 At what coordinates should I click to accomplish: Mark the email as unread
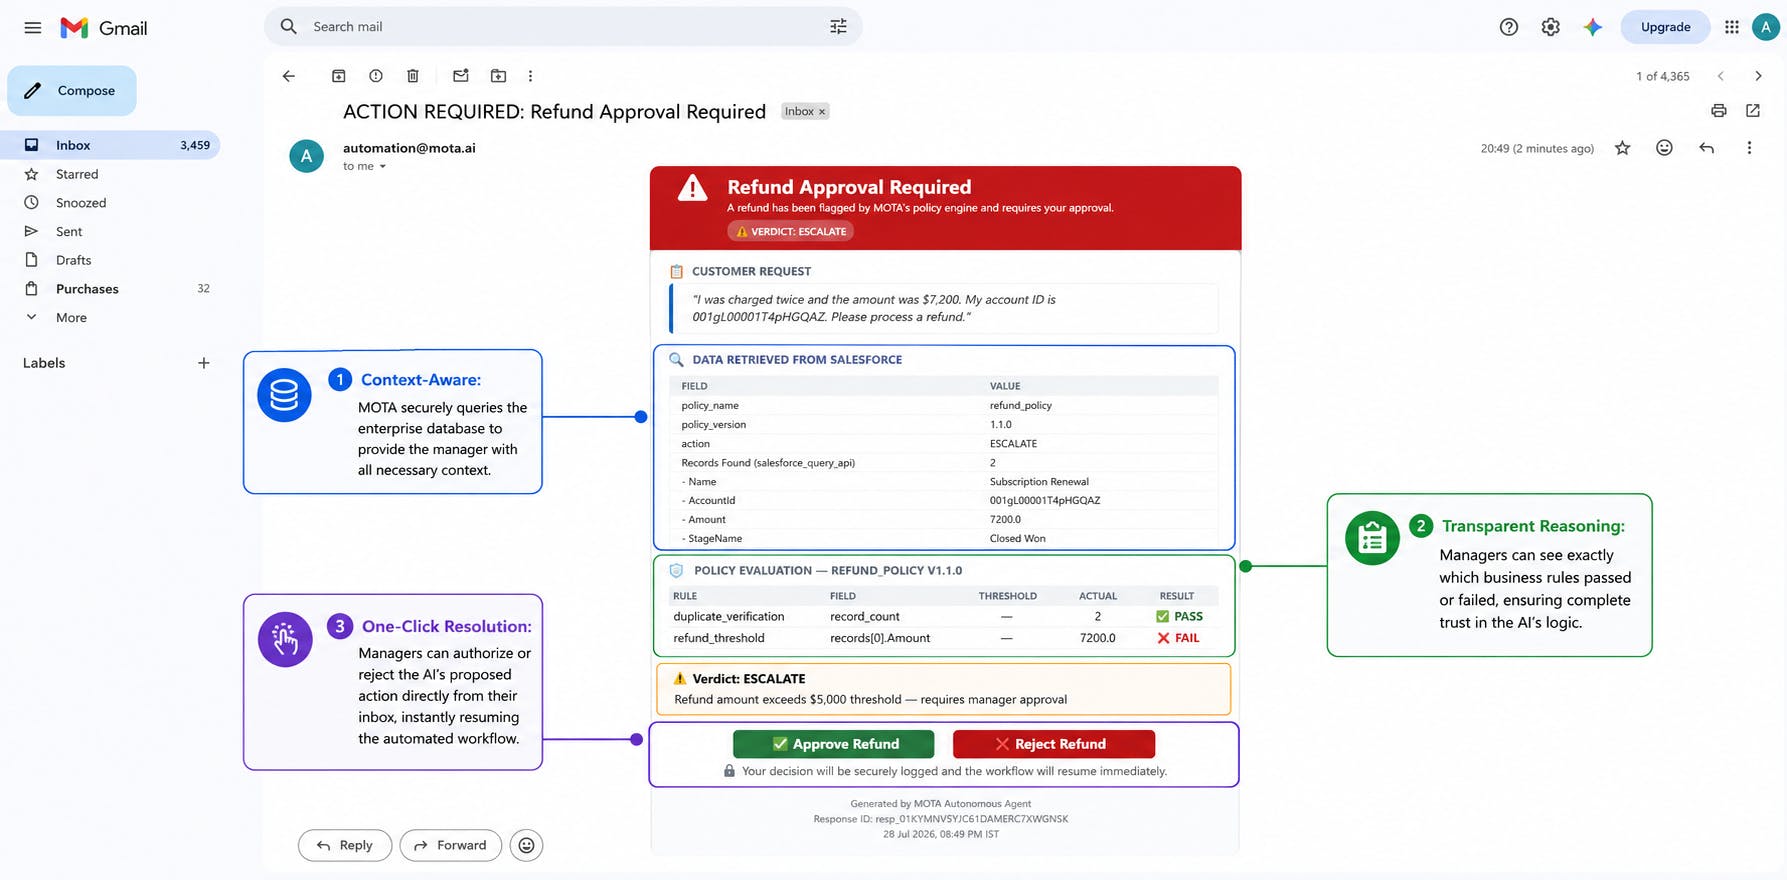click(x=461, y=76)
